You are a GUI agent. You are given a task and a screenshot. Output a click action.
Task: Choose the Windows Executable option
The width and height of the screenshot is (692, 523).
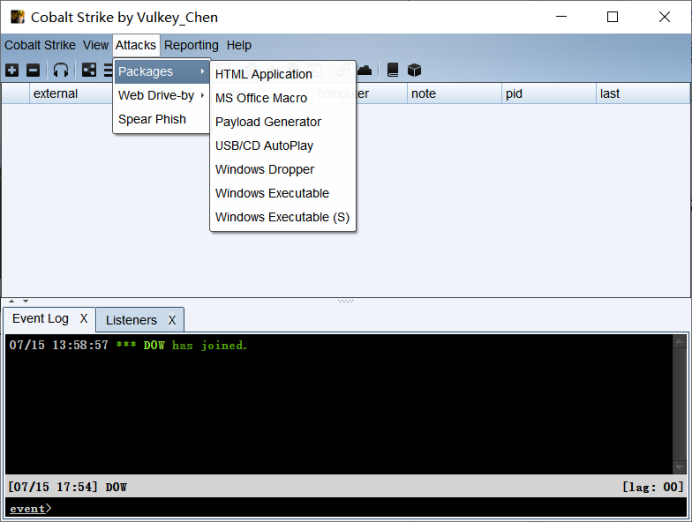283,193
